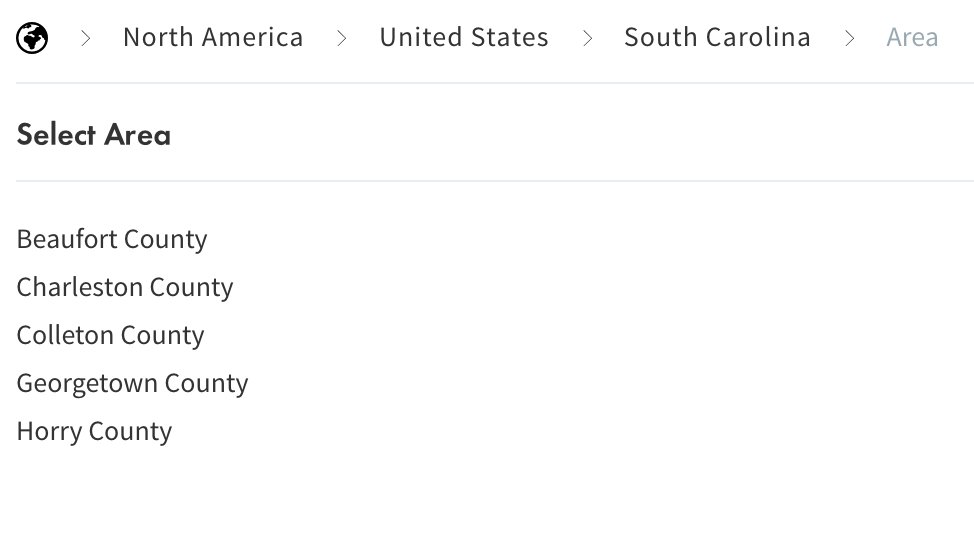
Task: Go to the North America breadcrumb
Action: click(213, 37)
